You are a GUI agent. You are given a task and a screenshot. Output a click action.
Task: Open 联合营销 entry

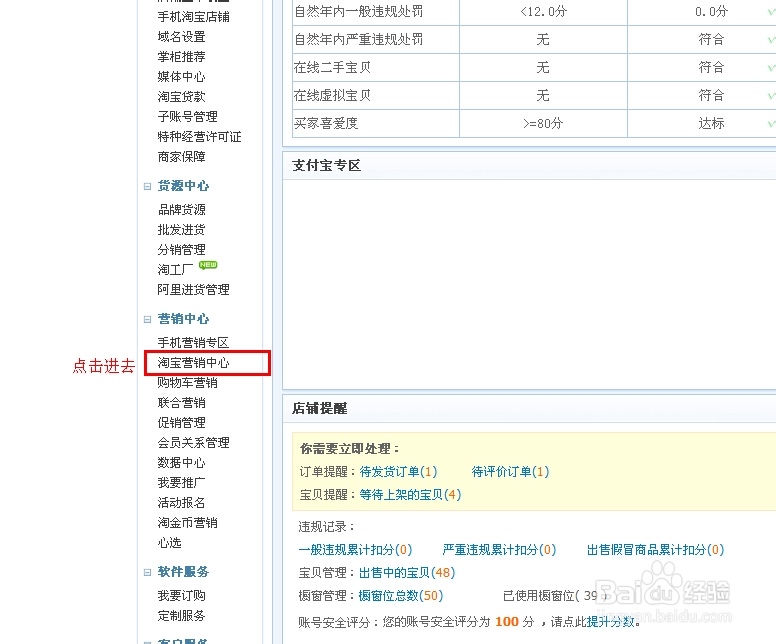click(x=181, y=403)
